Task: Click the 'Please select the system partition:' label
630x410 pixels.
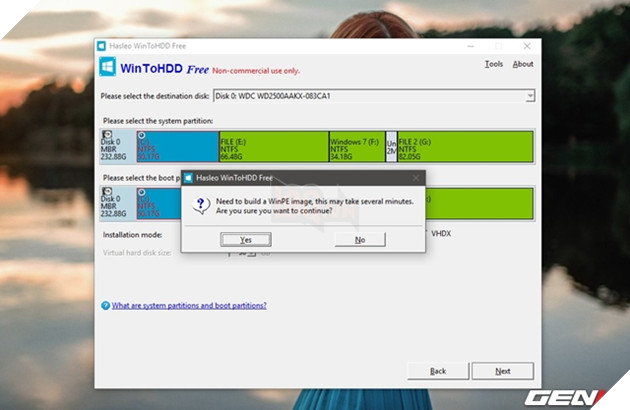Action: pos(158,121)
